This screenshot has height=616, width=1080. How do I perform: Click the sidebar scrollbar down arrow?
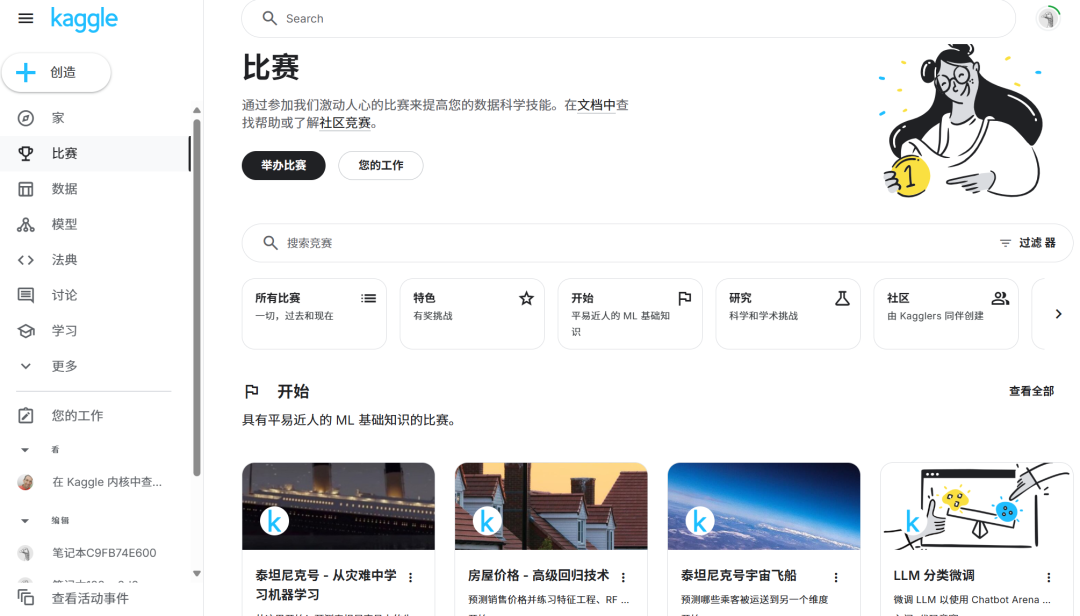click(x=197, y=573)
